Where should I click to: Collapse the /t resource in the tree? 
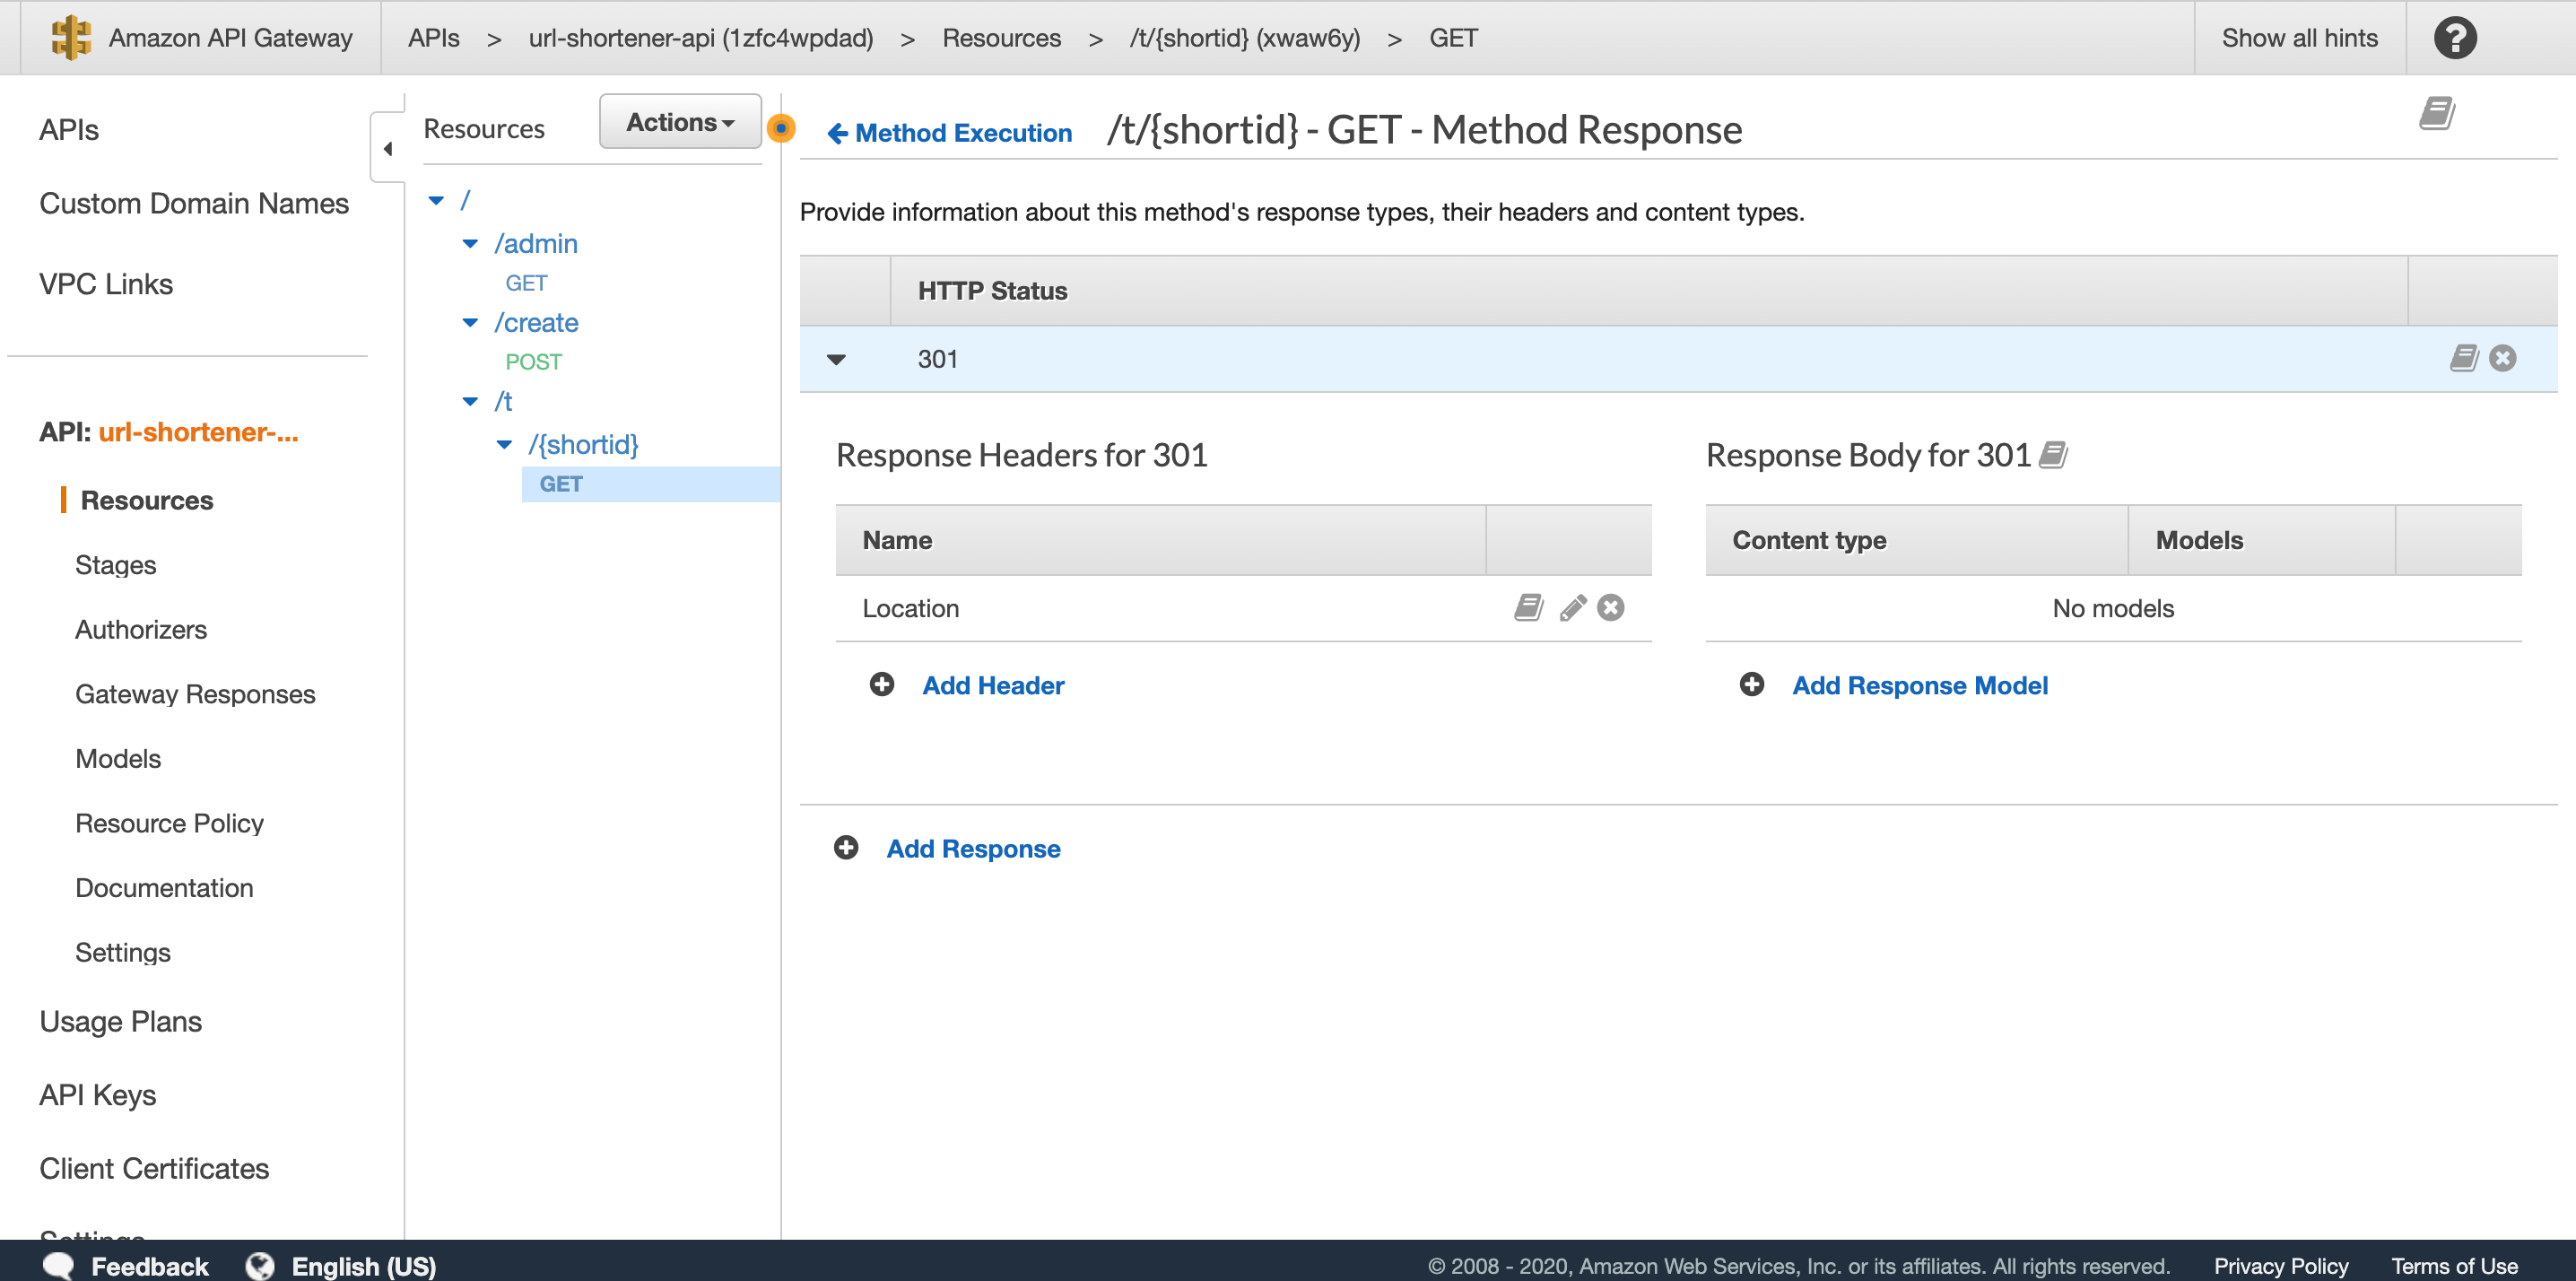click(470, 400)
